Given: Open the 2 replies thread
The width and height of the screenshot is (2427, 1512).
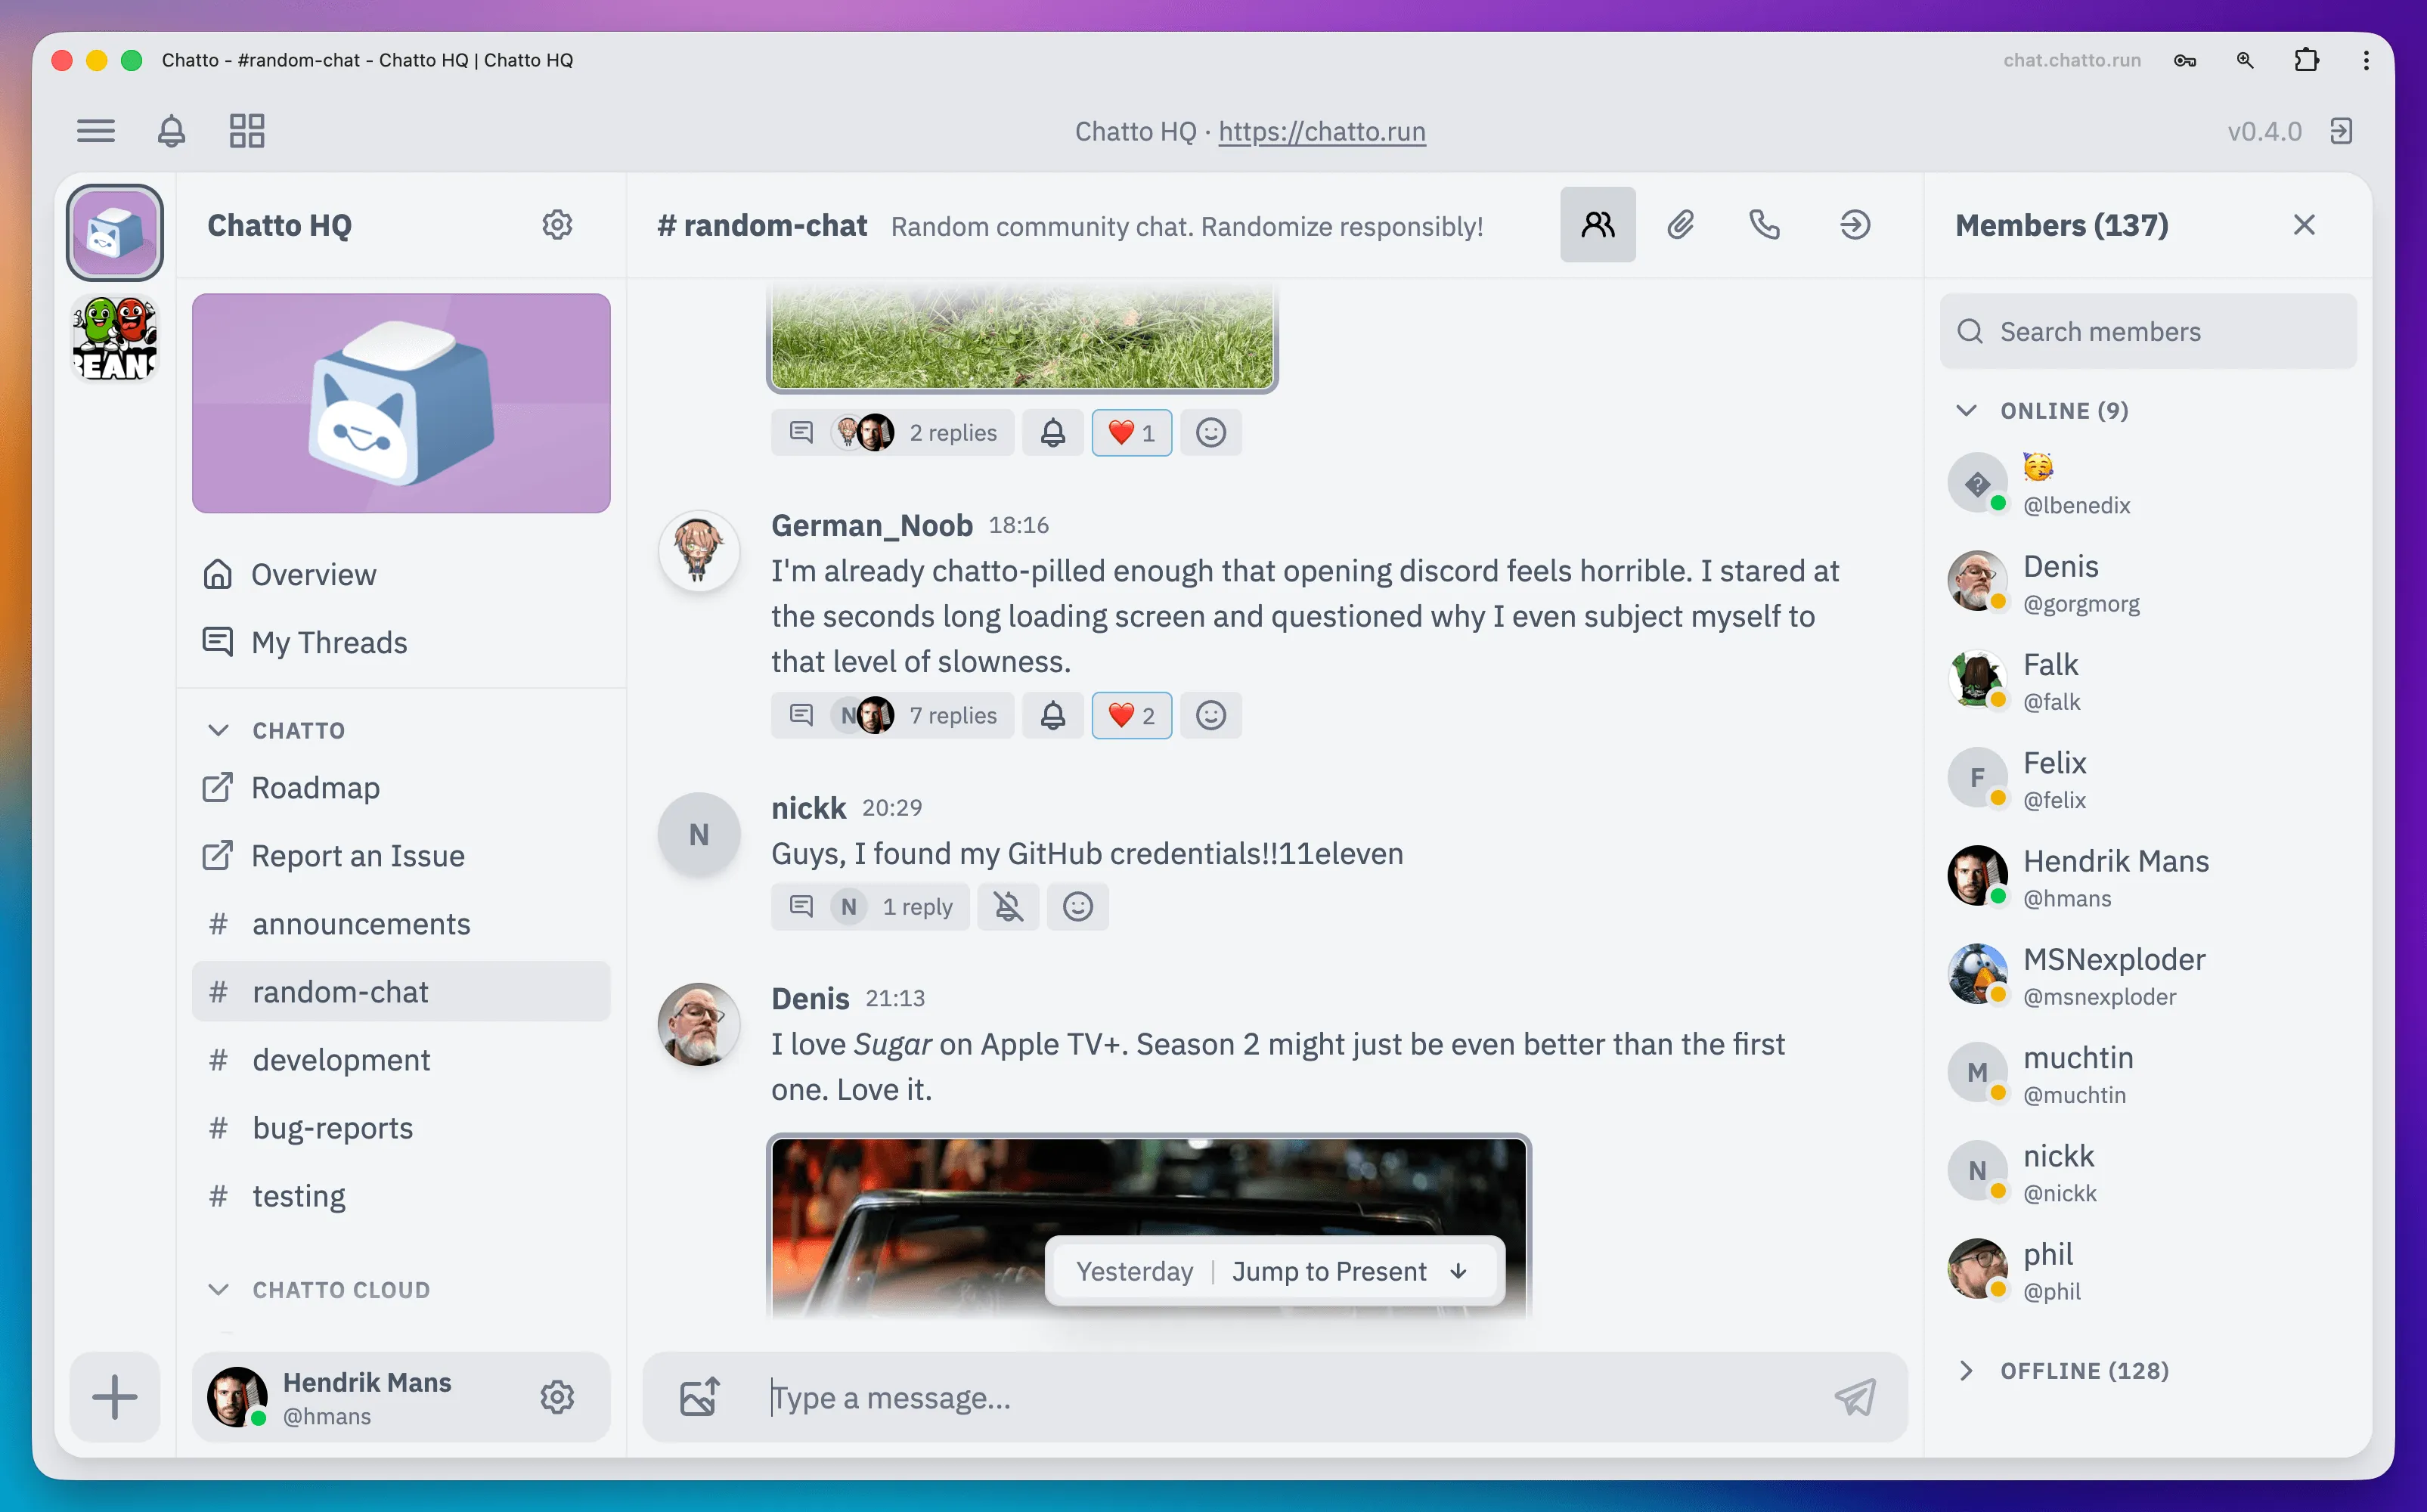Looking at the screenshot, I should pos(892,433).
